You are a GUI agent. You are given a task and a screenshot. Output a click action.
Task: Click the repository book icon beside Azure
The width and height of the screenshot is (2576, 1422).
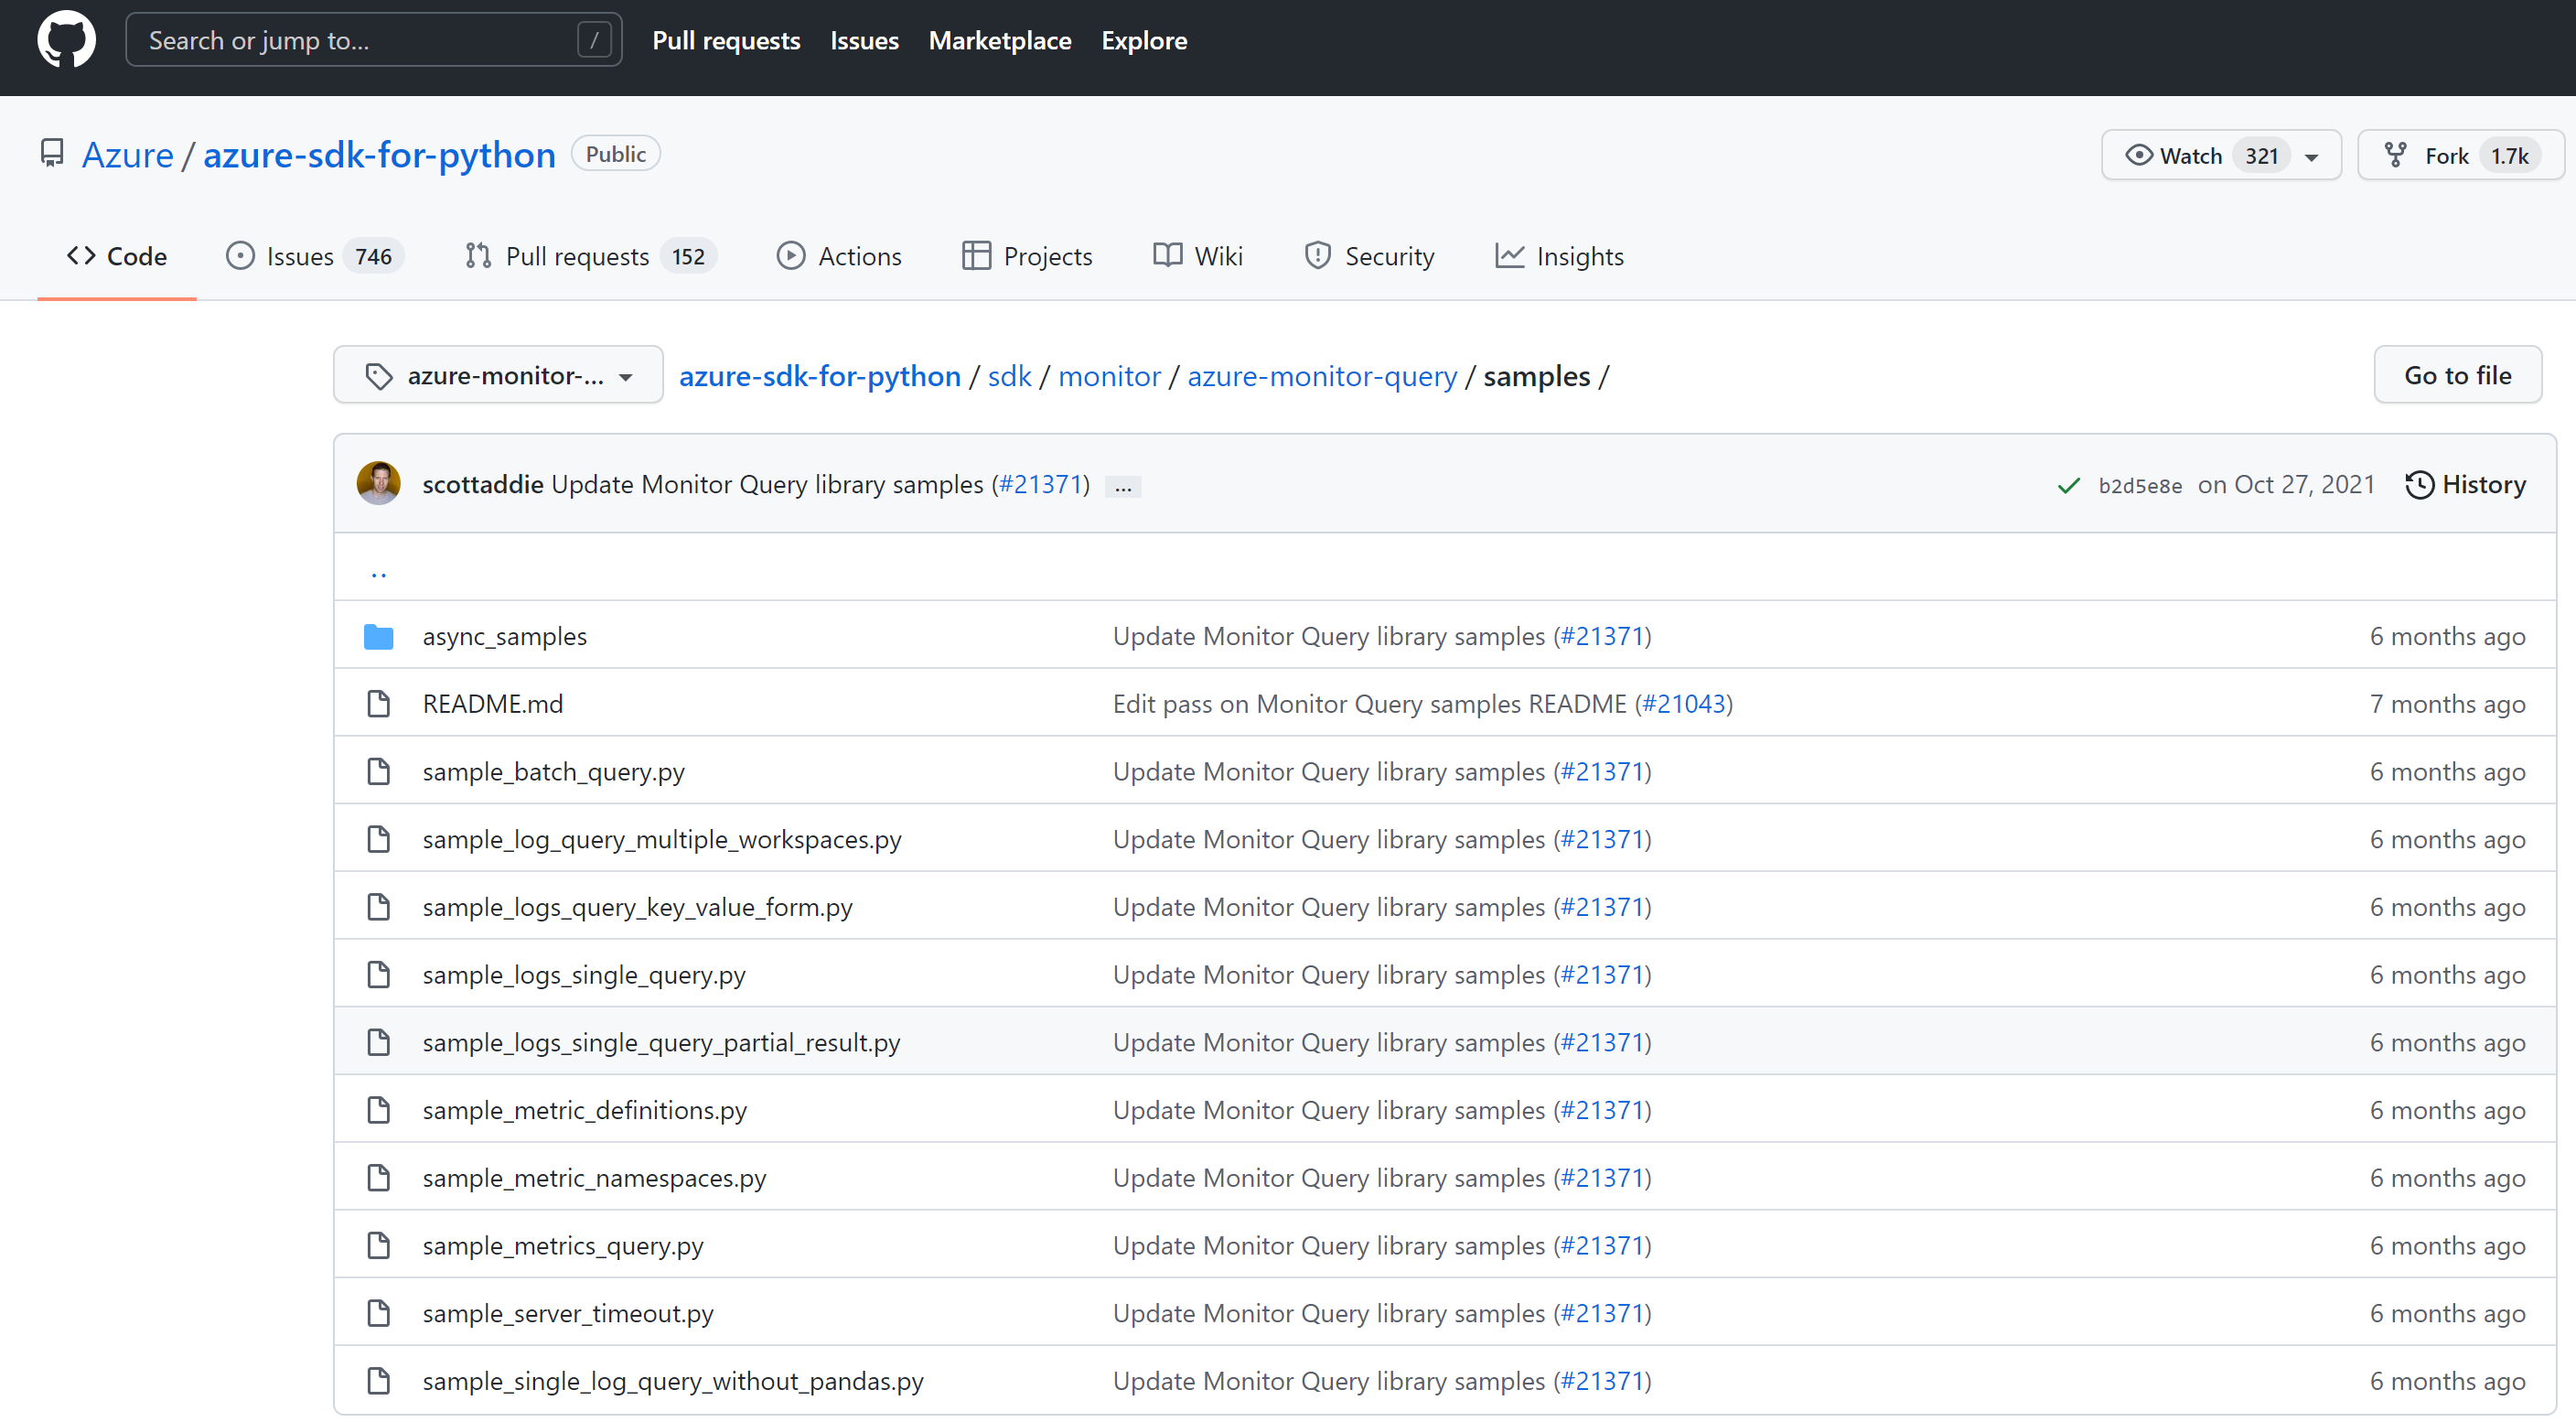(x=52, y=154)
